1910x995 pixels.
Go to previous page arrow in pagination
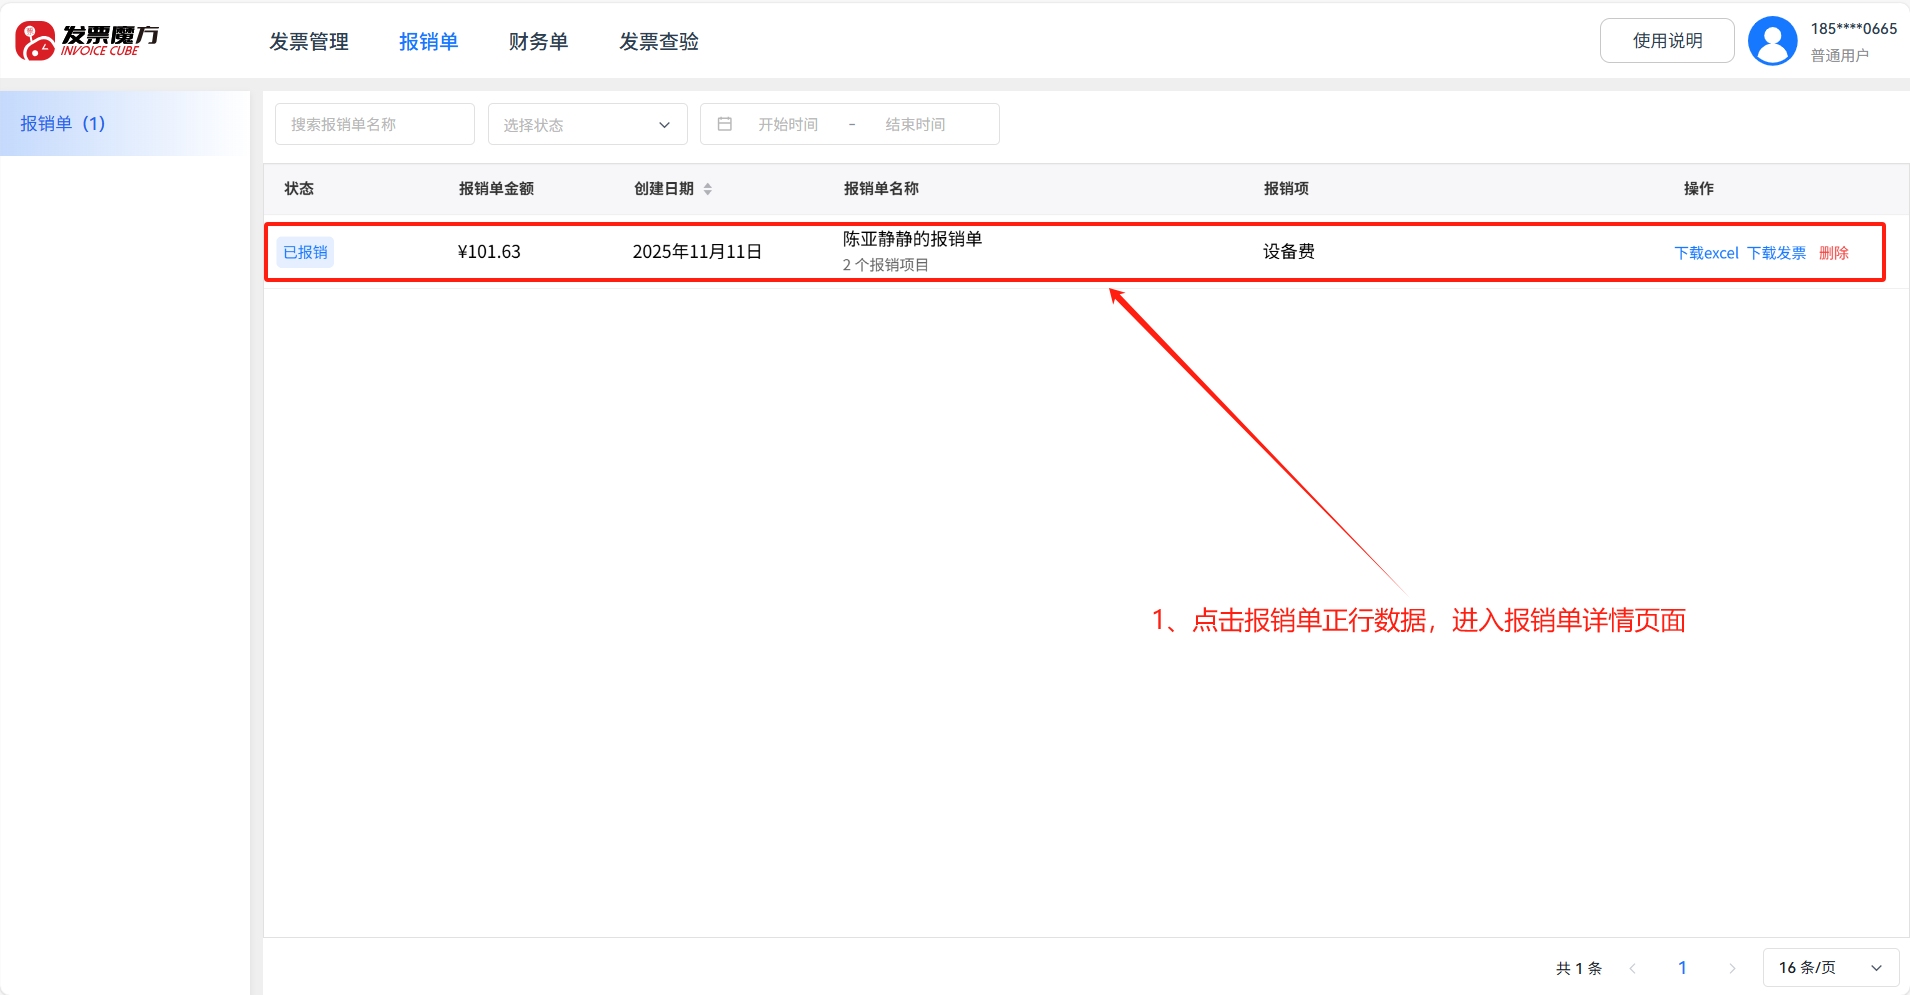[x=1633, y=968]
